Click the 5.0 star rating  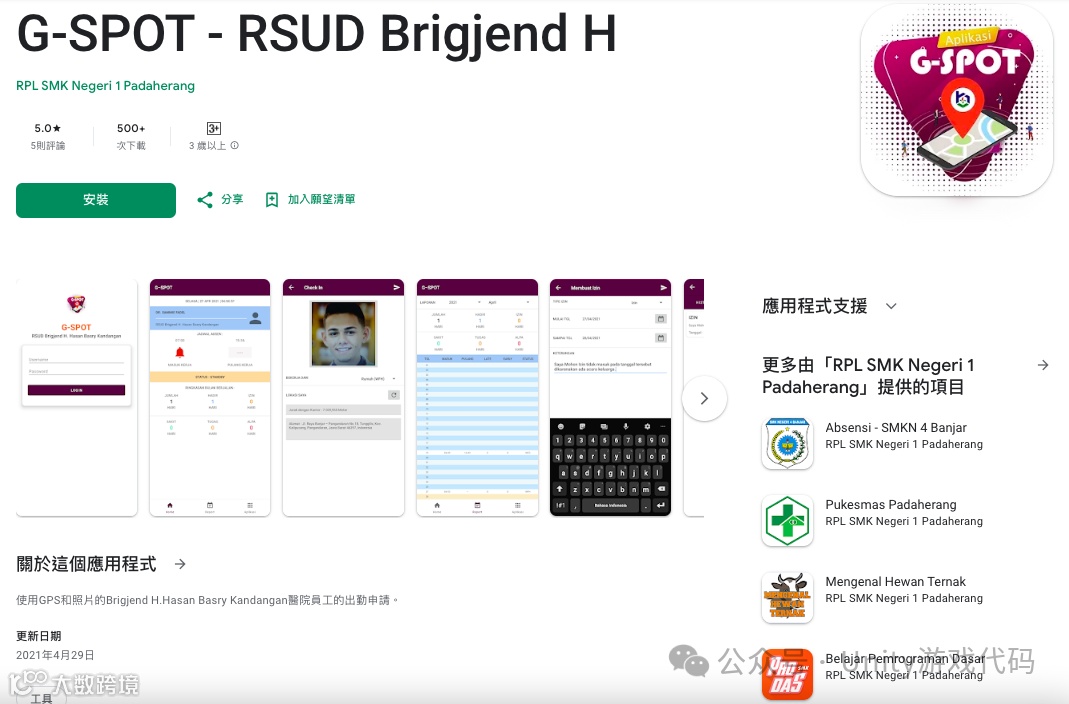tap(48, 128)
